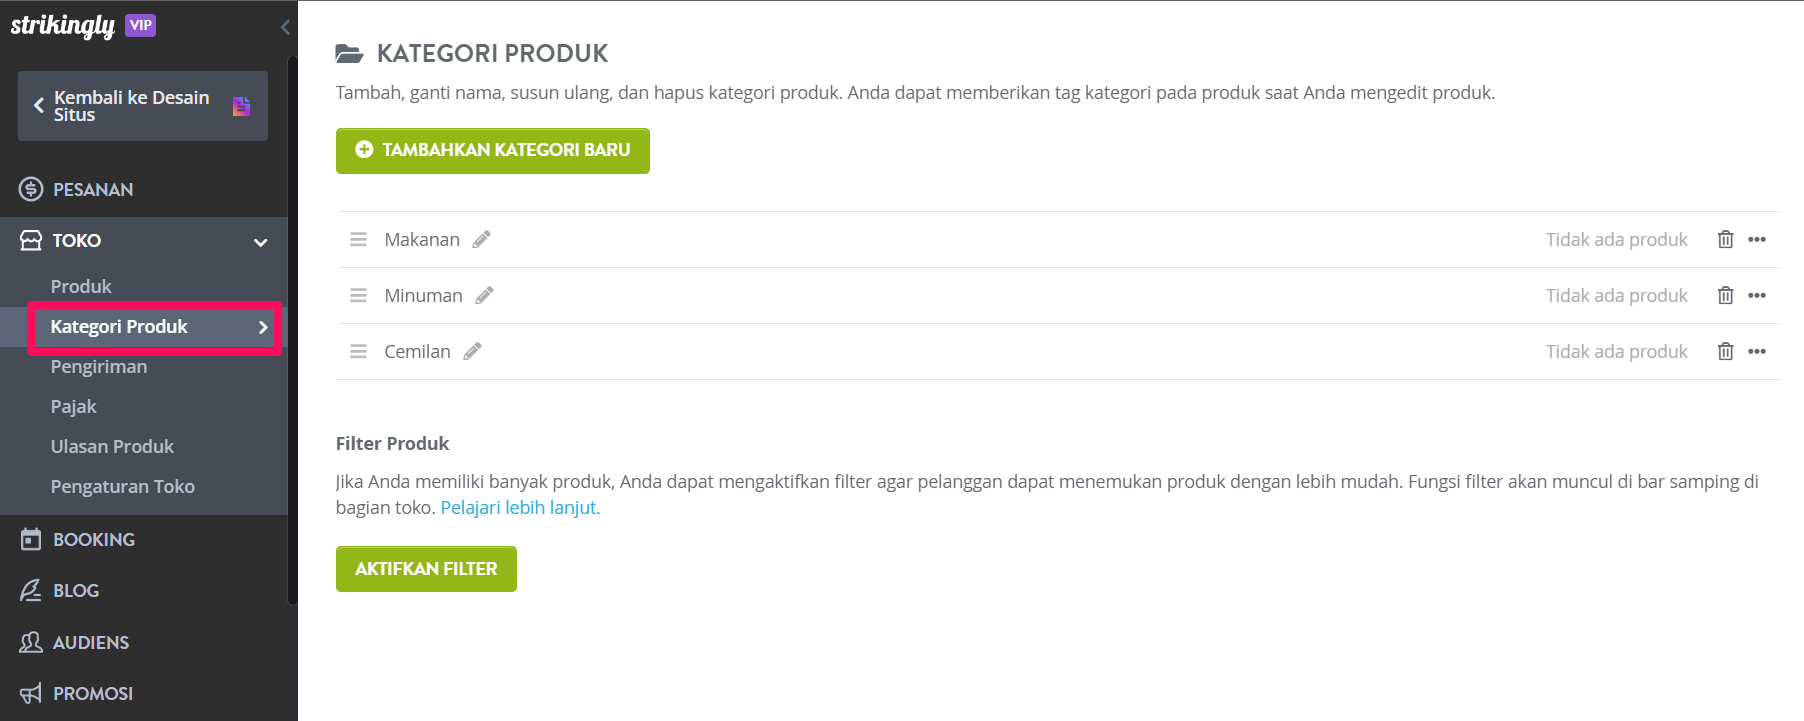Click the pencil edit icon next to Makanan
1804x721 pixels.
pos(482,239)
